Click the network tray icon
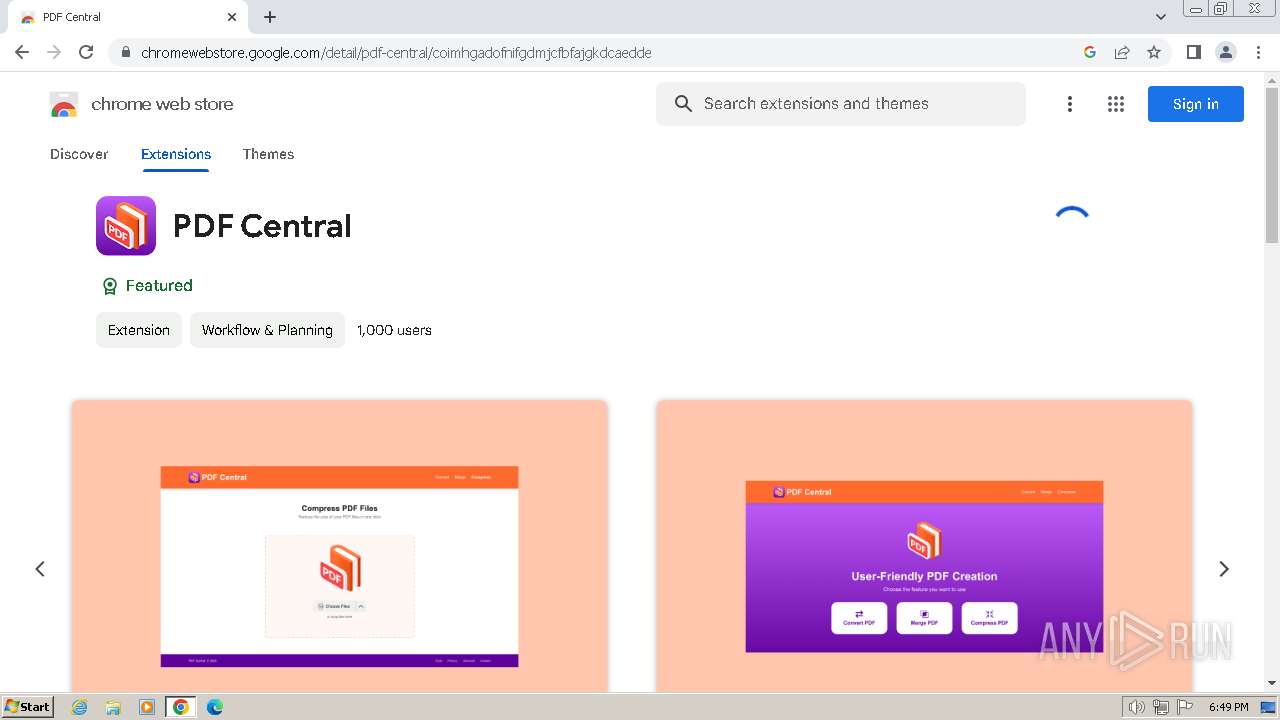The image size is (1280, 720). tap(1161, 707)
